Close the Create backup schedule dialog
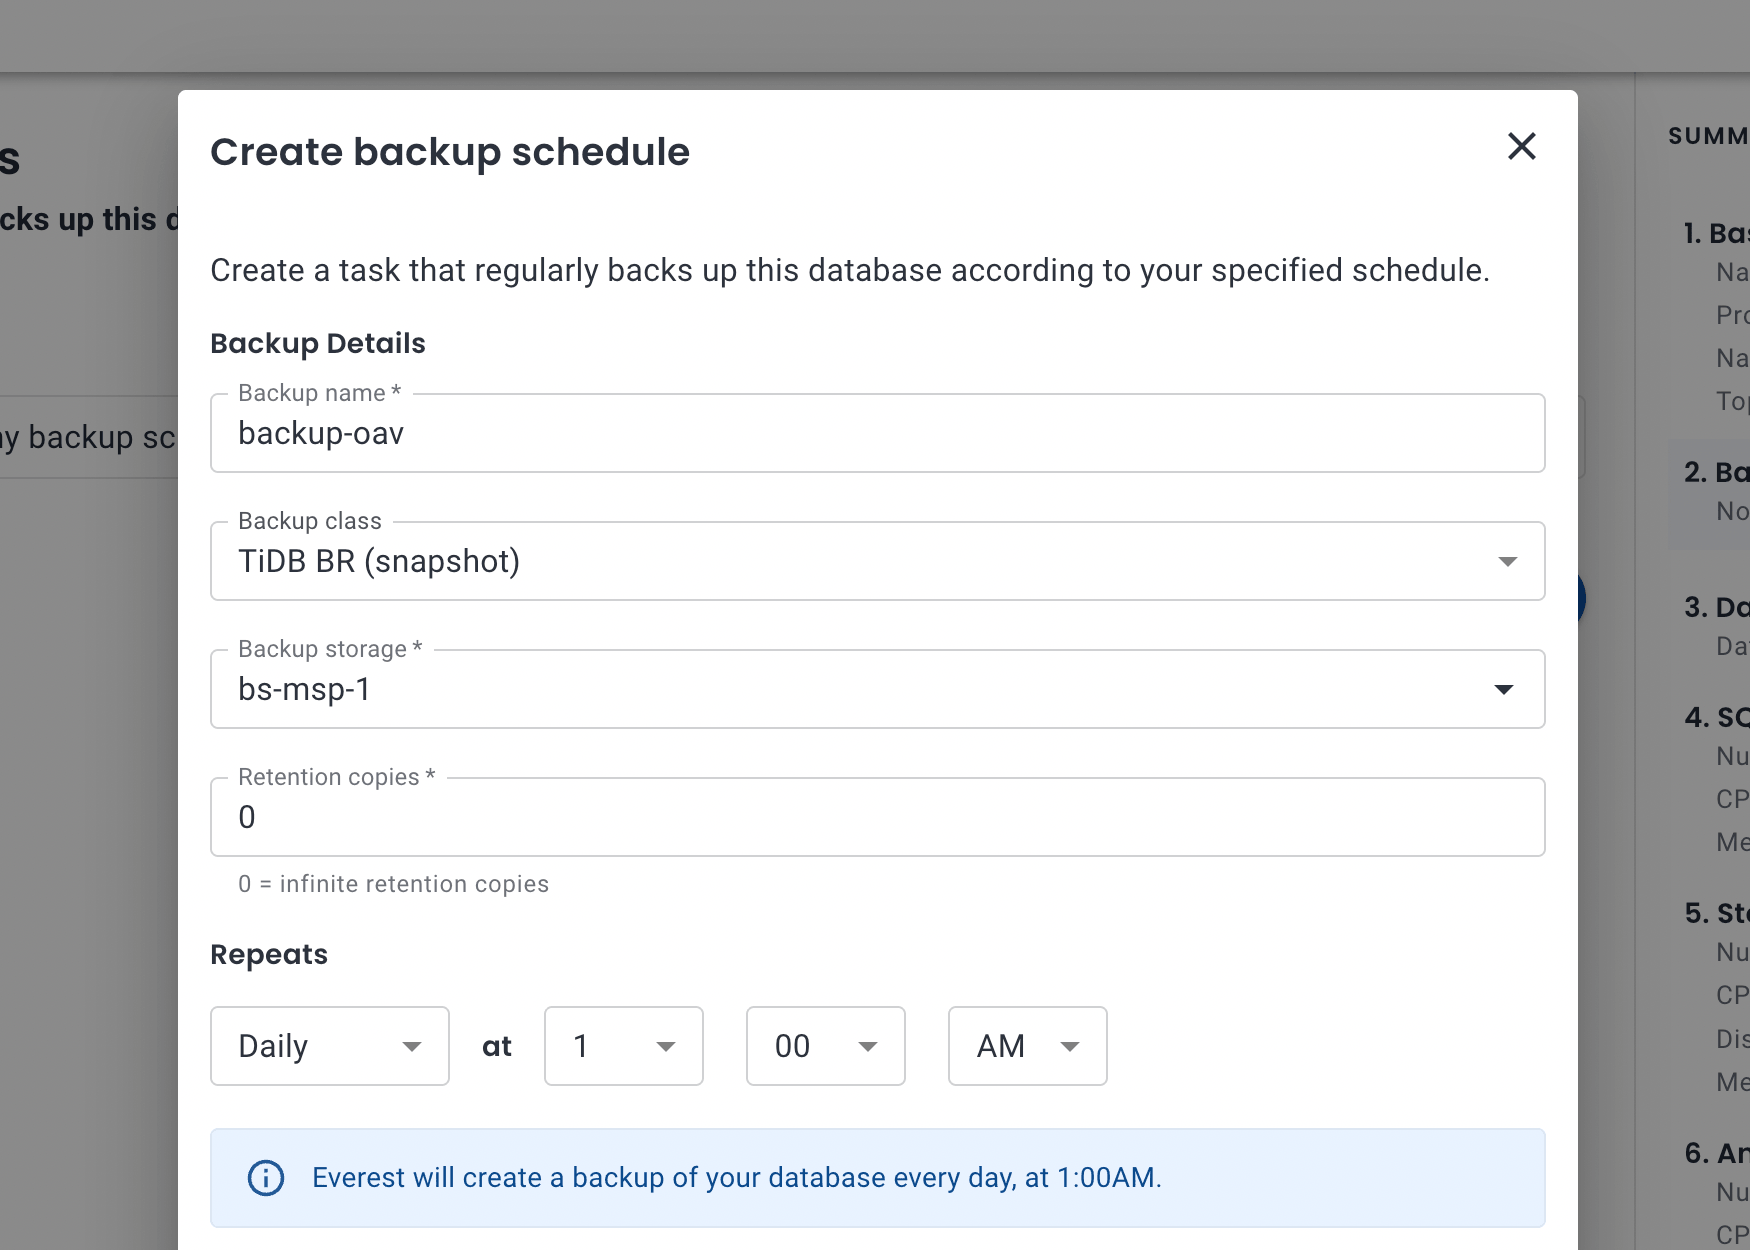1750x1250 pixels. coord(1521,147)
